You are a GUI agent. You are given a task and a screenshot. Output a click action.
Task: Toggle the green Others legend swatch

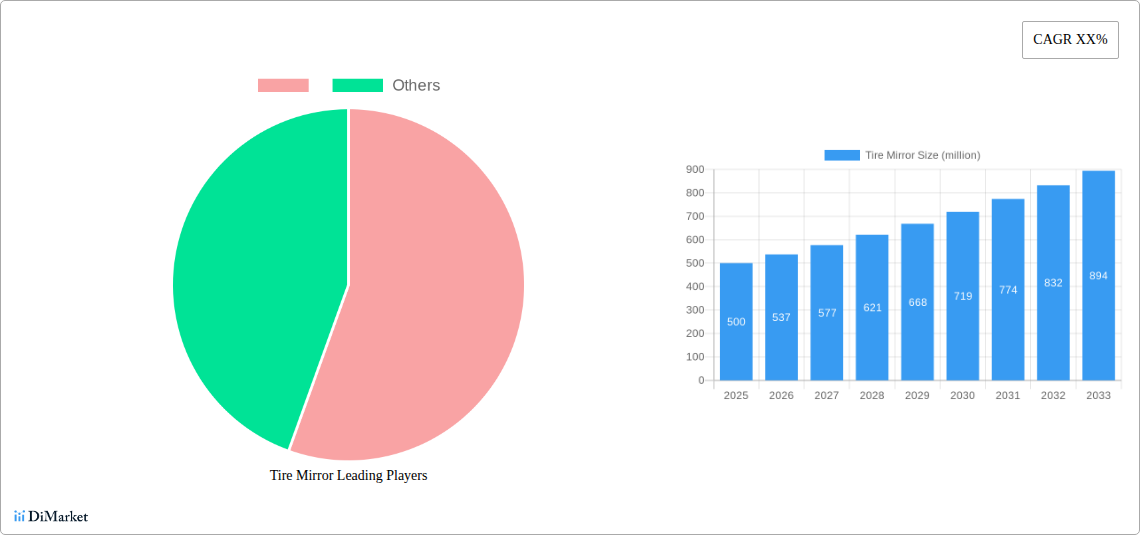pos(357,86)
